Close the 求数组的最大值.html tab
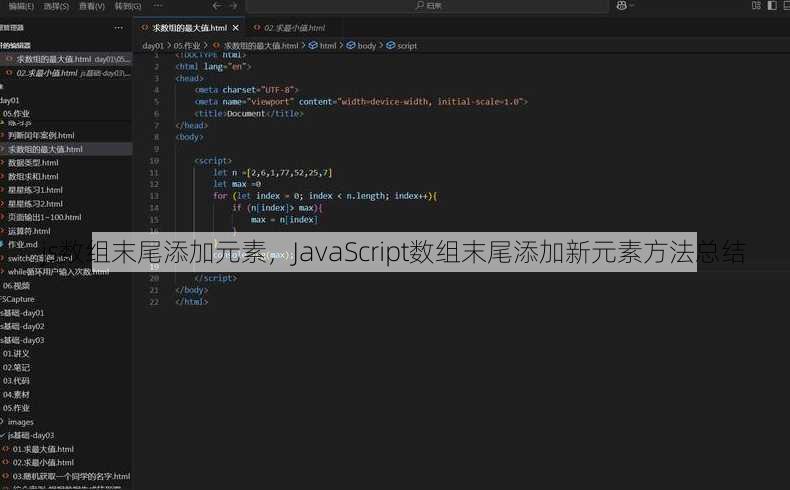Image resolution: width=790 pixels, height=490 pixels. (x=235, y=28)
